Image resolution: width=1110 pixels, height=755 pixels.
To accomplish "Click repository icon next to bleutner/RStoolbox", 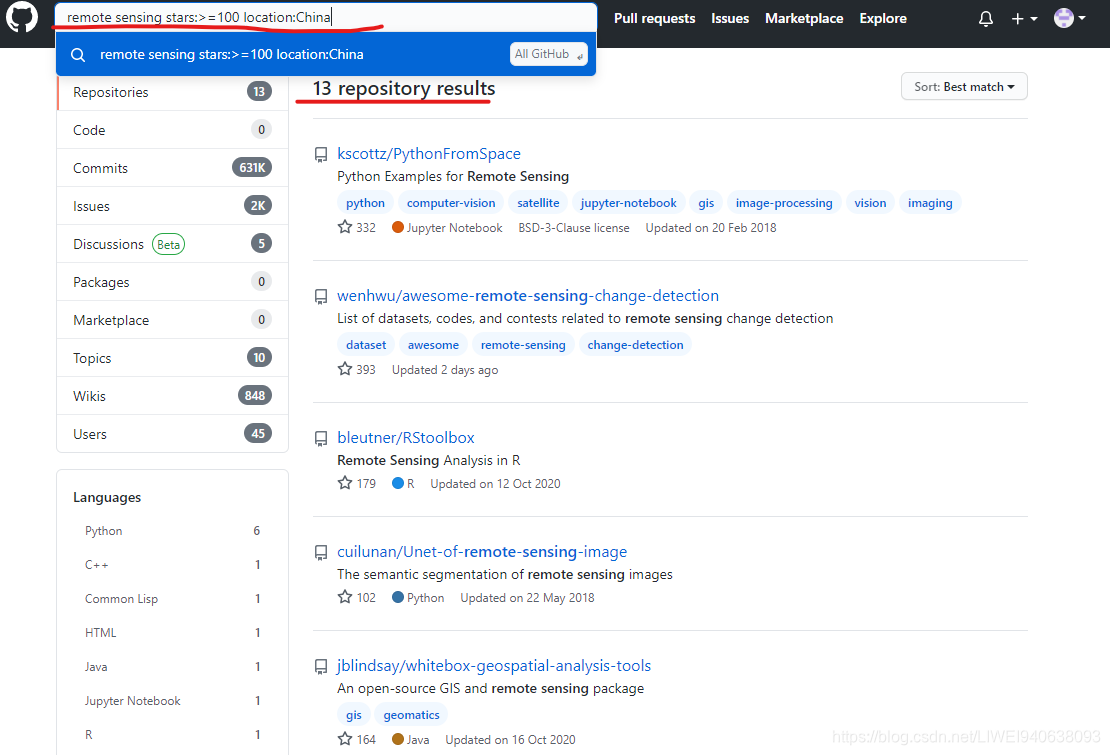I will tap(321, 439).
